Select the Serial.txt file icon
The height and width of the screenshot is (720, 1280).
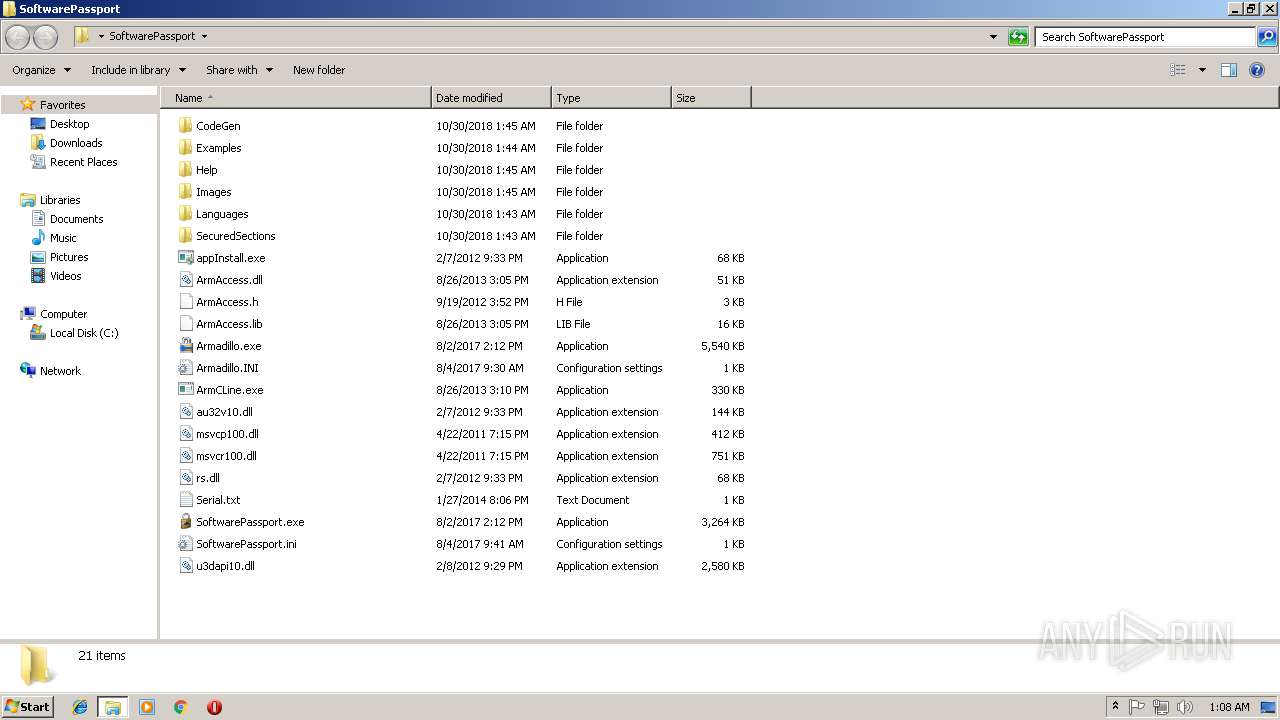click(x=185, y=500)
